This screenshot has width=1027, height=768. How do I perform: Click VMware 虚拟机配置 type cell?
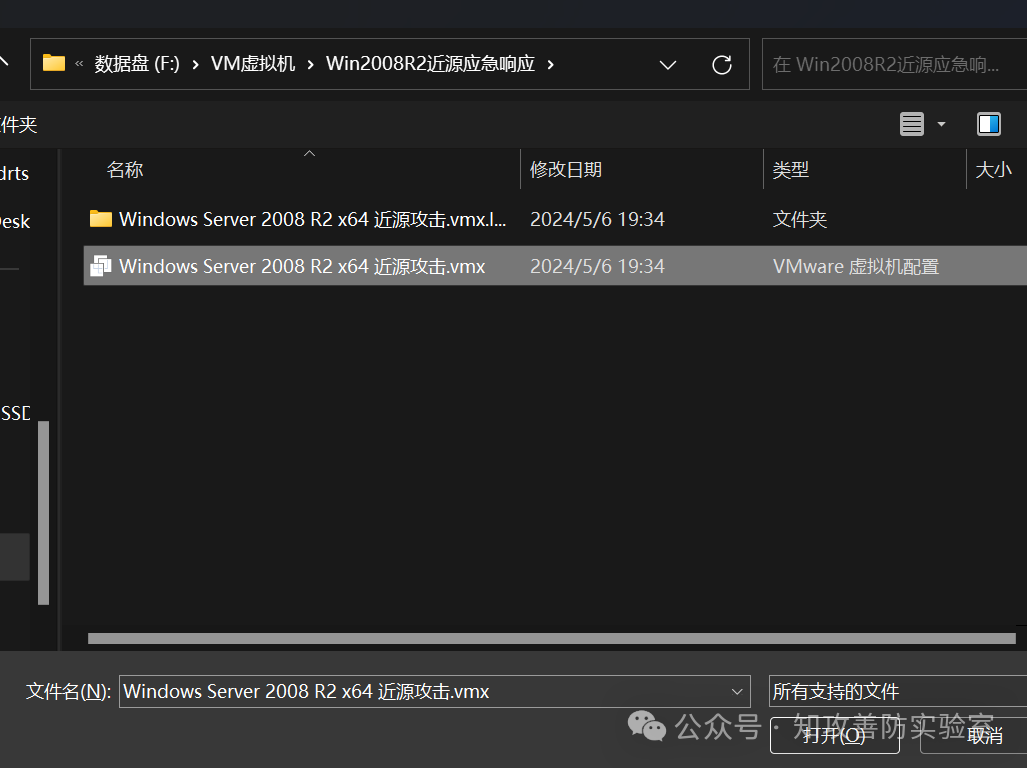click(855, 266)
